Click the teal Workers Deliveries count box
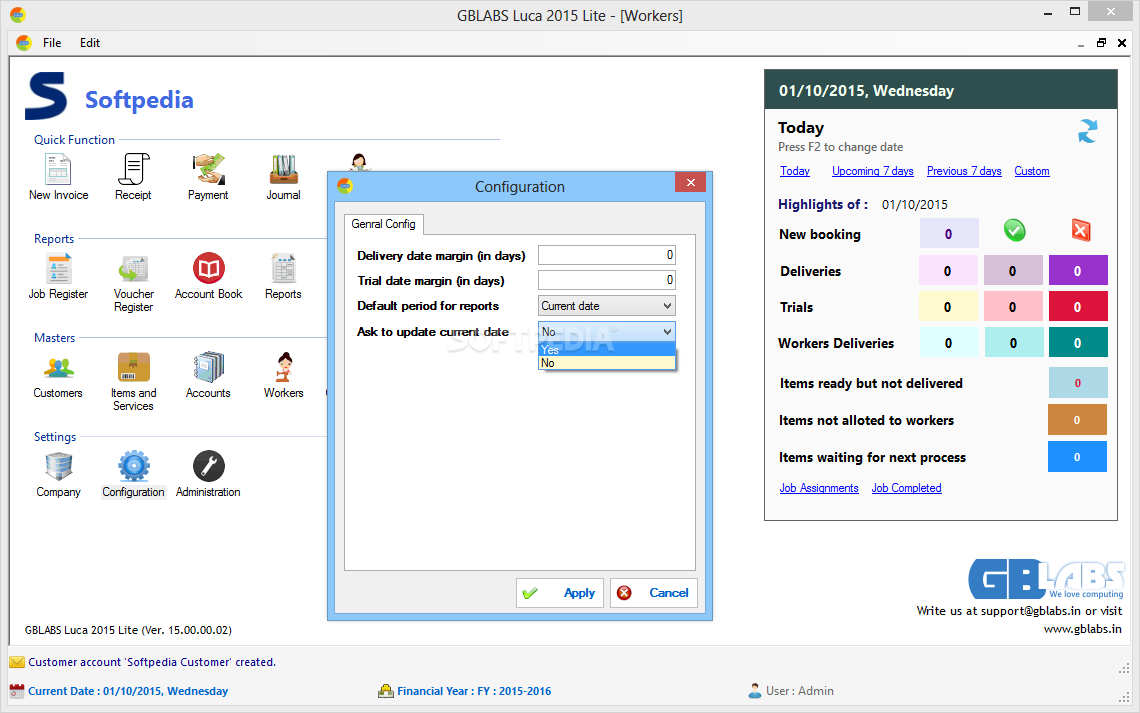The height and width of the screenshot is (713, 1140). (x=1077, y=342)
